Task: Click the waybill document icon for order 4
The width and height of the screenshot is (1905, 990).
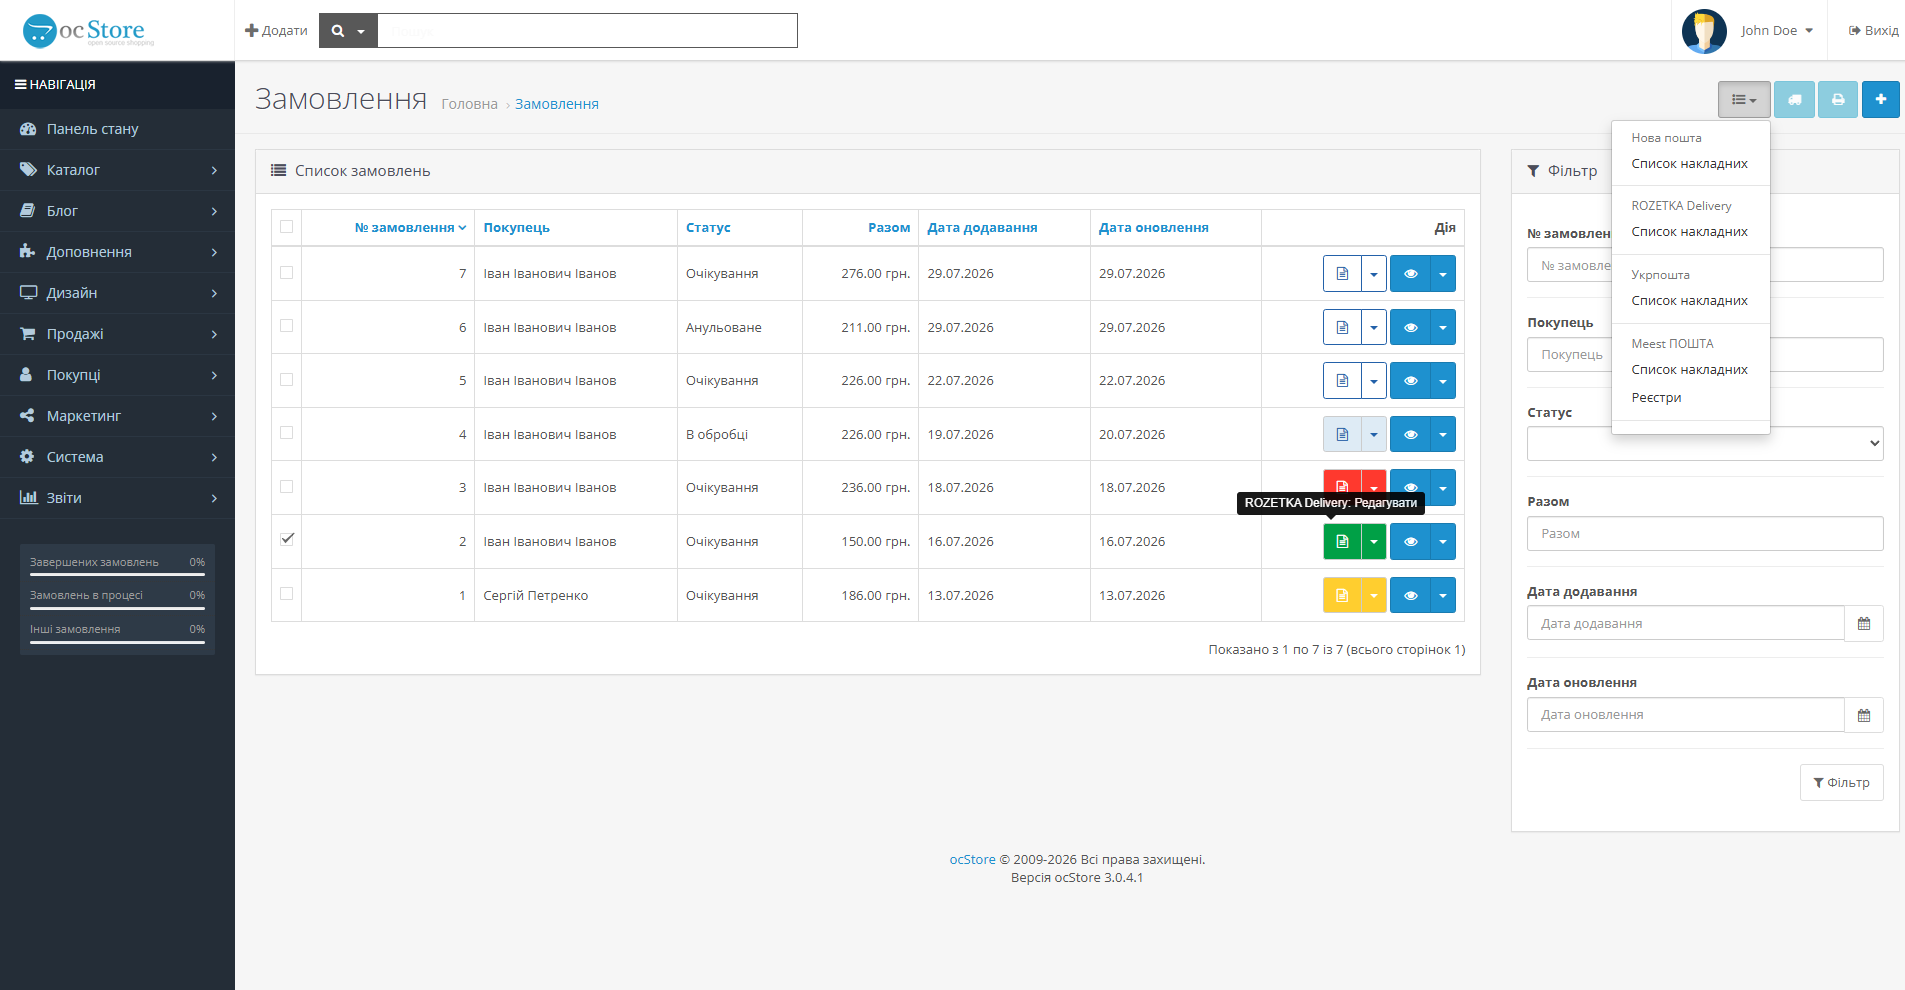Action: click(1342, 435)
